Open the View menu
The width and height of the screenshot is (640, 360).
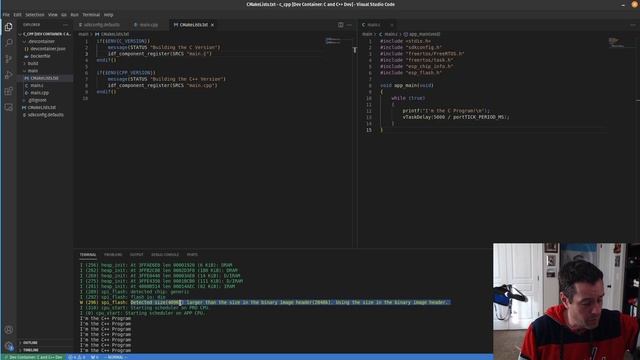53,15
